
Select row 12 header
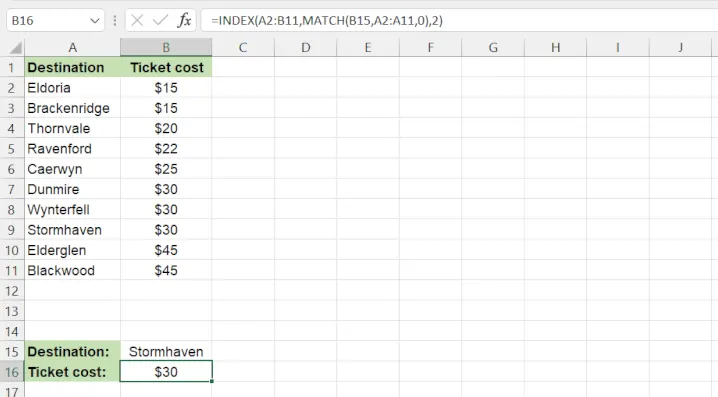(x=12, y=291)
